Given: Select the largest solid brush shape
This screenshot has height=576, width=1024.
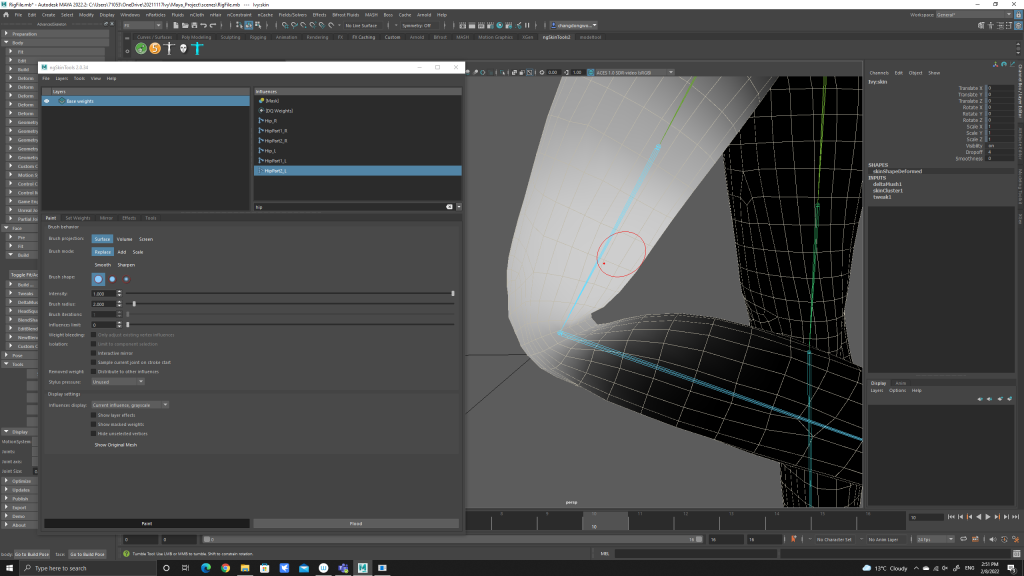Looking at the screenshot, I should pos(98,279).
